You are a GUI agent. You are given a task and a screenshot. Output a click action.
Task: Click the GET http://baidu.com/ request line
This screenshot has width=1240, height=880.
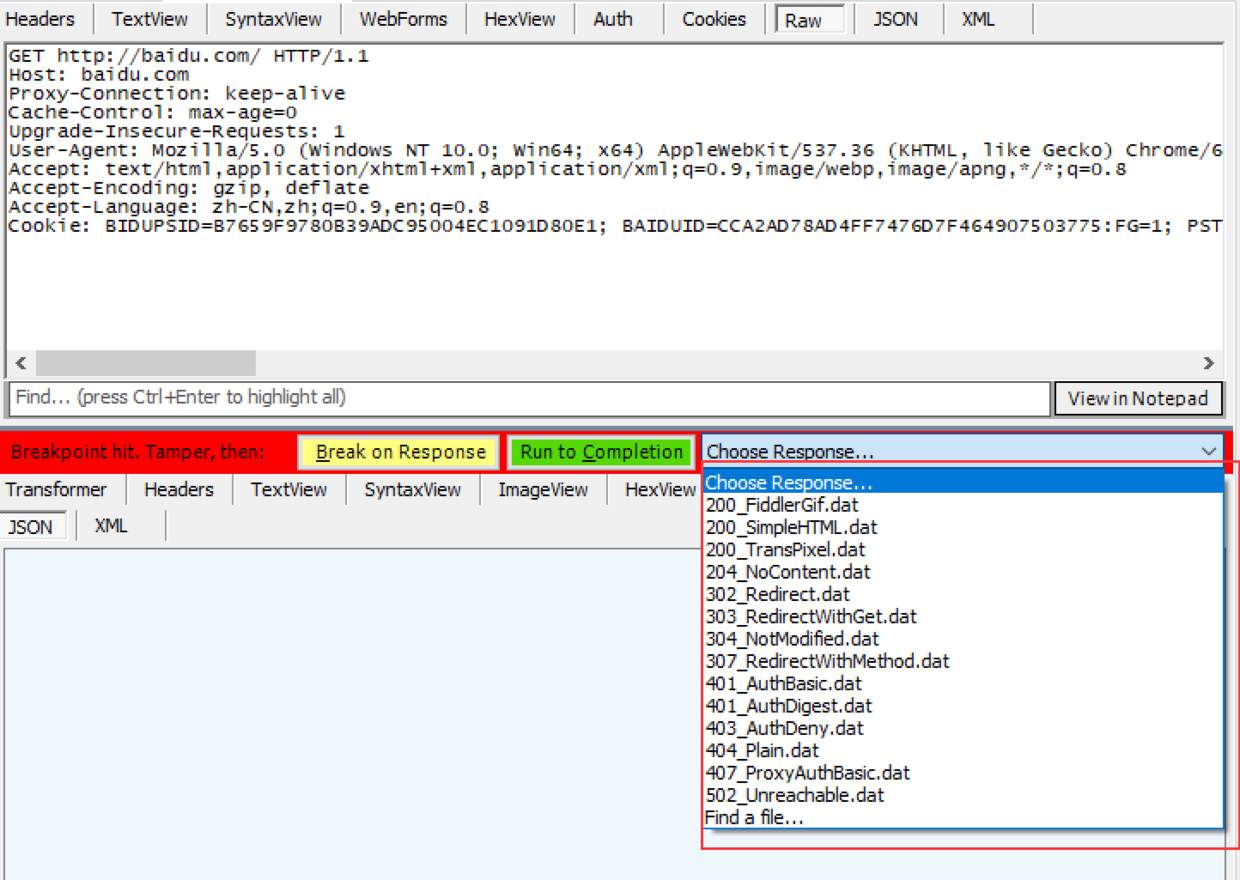(x=189, y=56)
